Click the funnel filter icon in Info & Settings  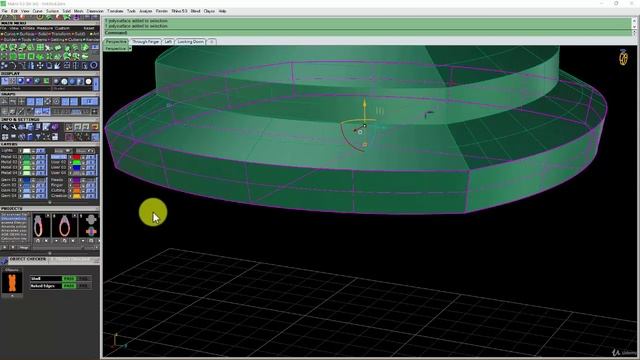tap(38, 137)
